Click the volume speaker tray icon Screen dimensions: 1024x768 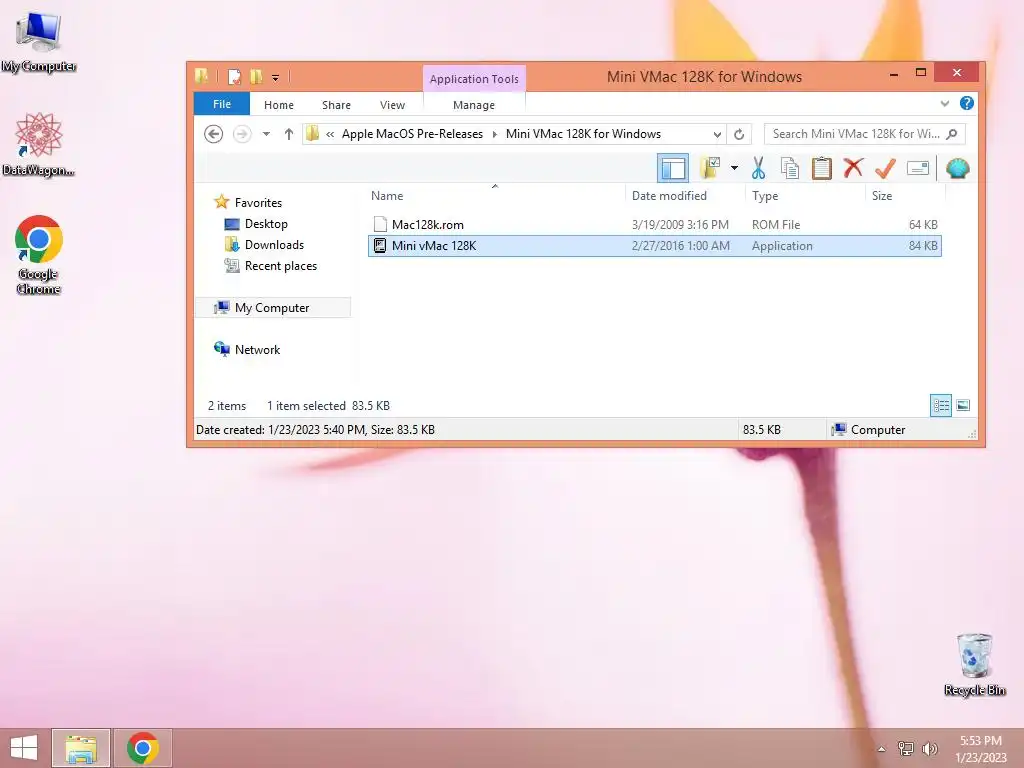[x=929, y=748]
